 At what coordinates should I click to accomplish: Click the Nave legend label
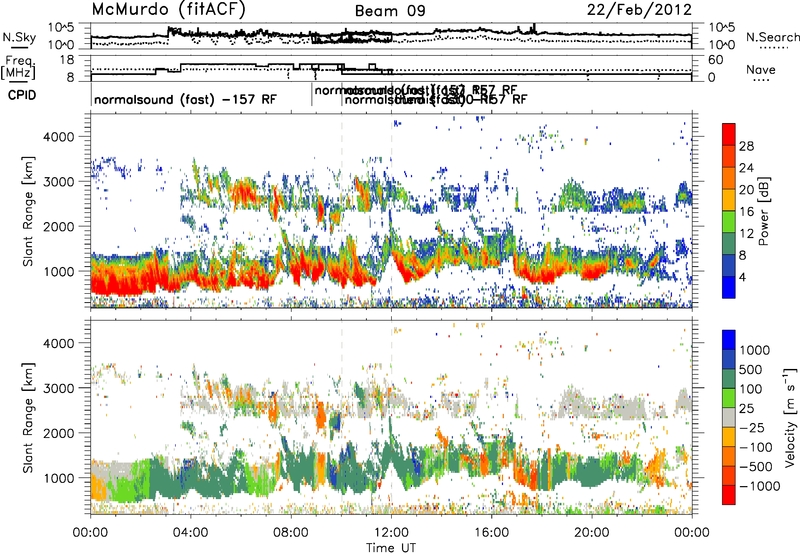(x=761, y=70)
